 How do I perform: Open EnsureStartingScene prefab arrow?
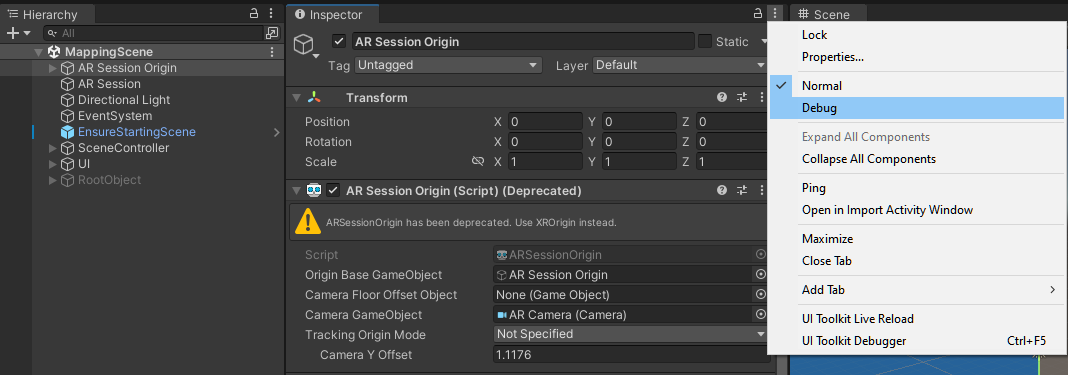click(276, 132)
